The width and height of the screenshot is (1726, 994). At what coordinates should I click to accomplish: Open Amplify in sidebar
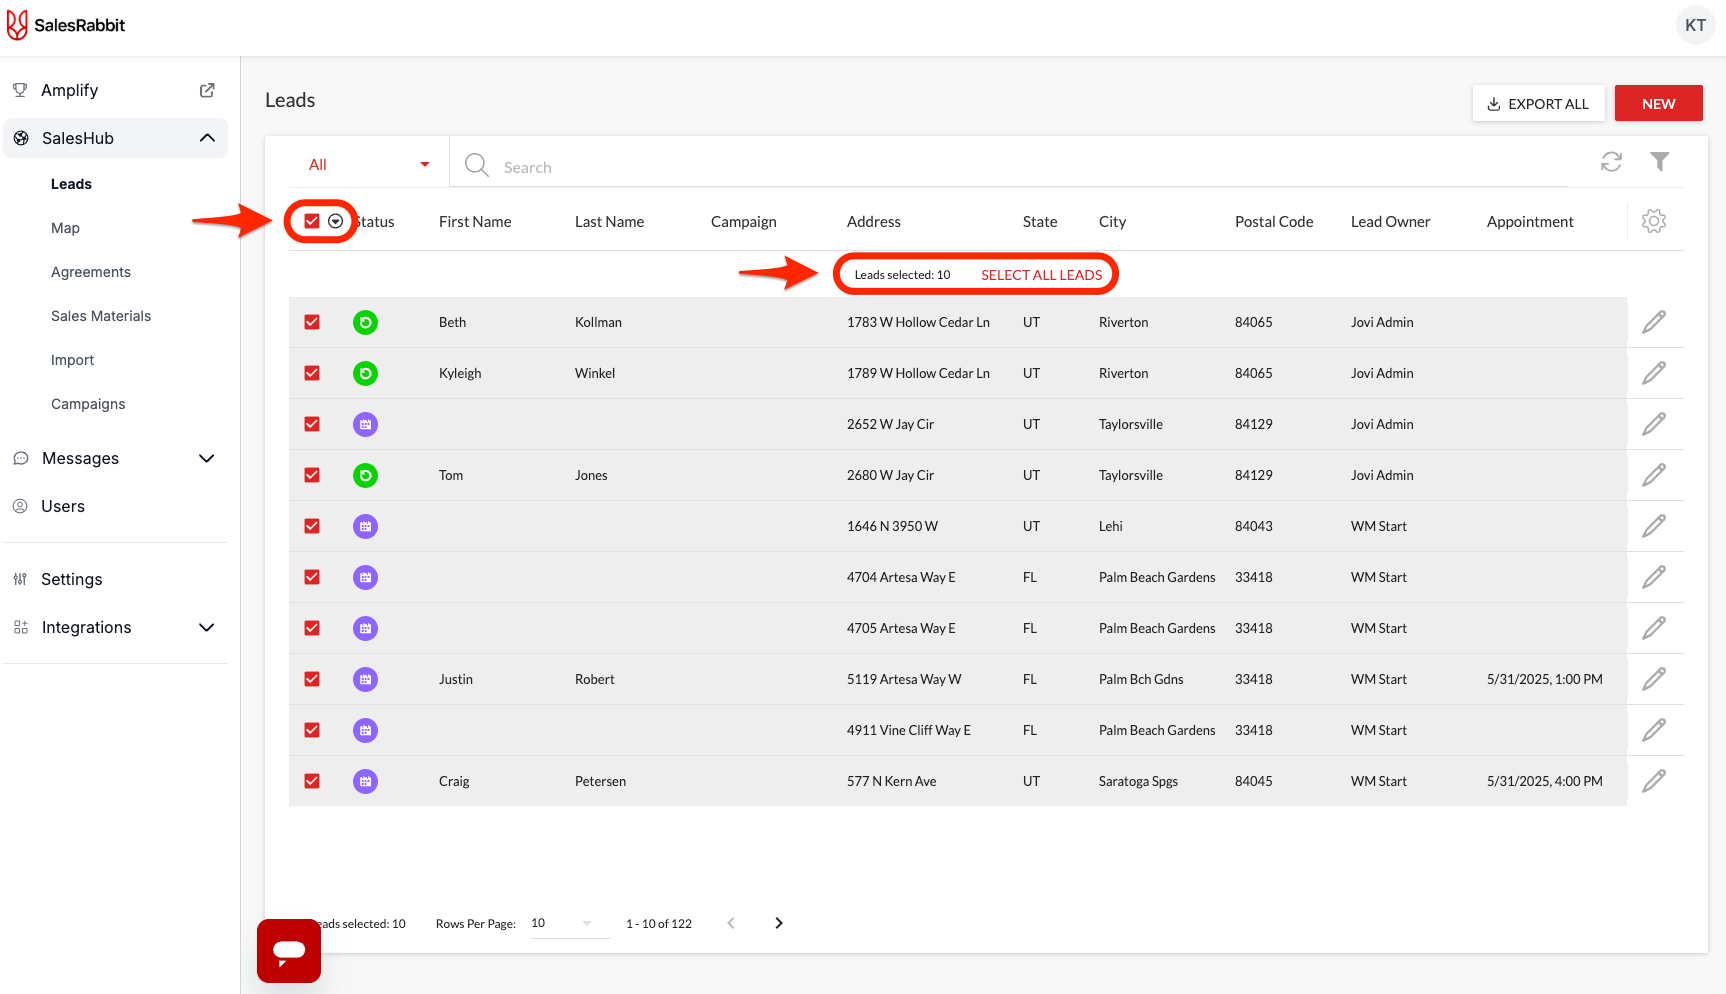[x=69, y=90]
